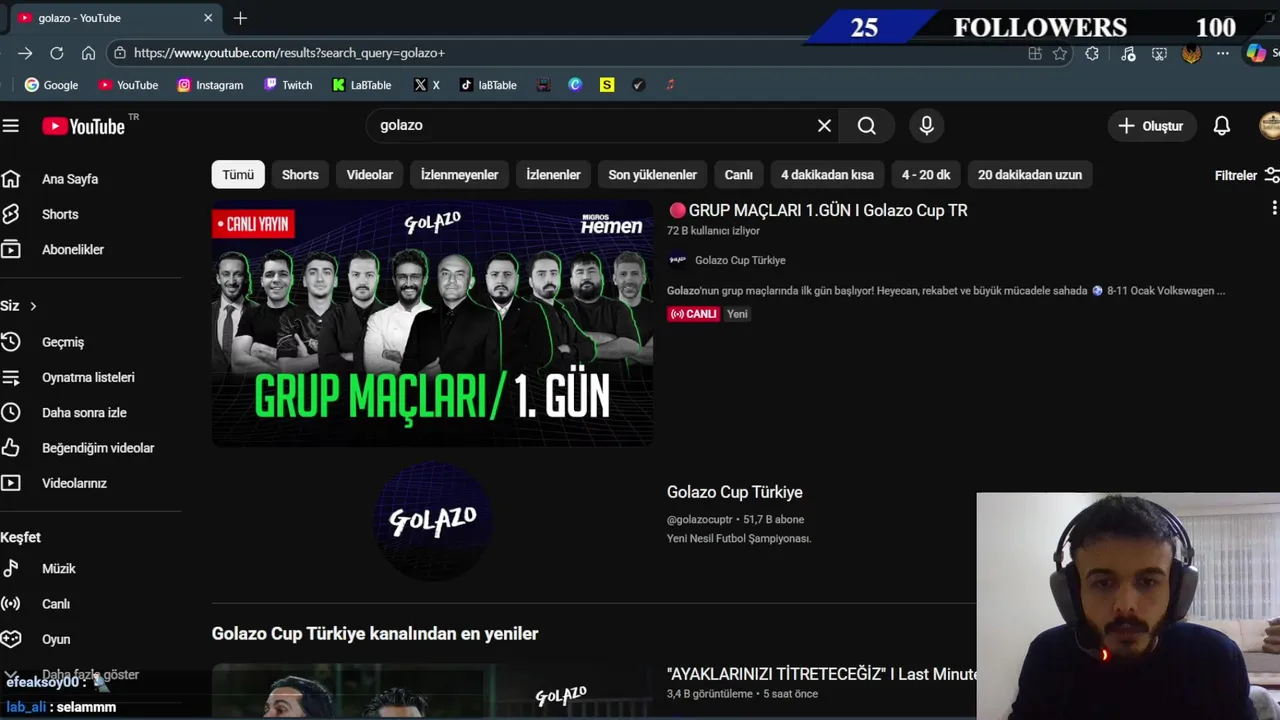Image resolution: width=1280 pixels, height=720 pixels.
Task: Click the browser address bar URL
Action: point(289,53)
